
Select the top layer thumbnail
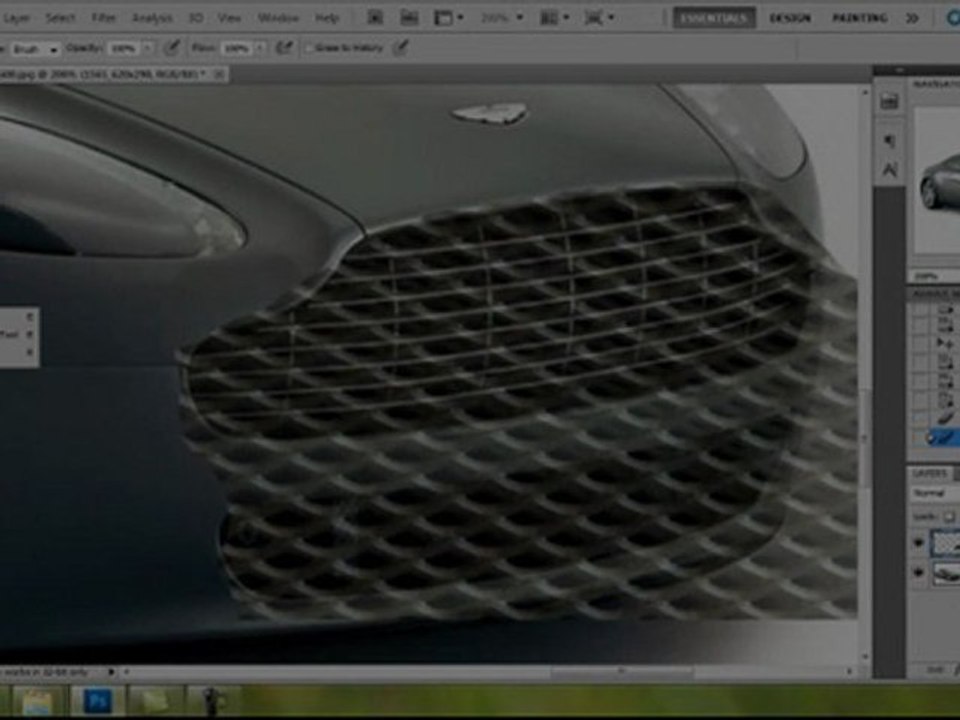pos(945,544)
